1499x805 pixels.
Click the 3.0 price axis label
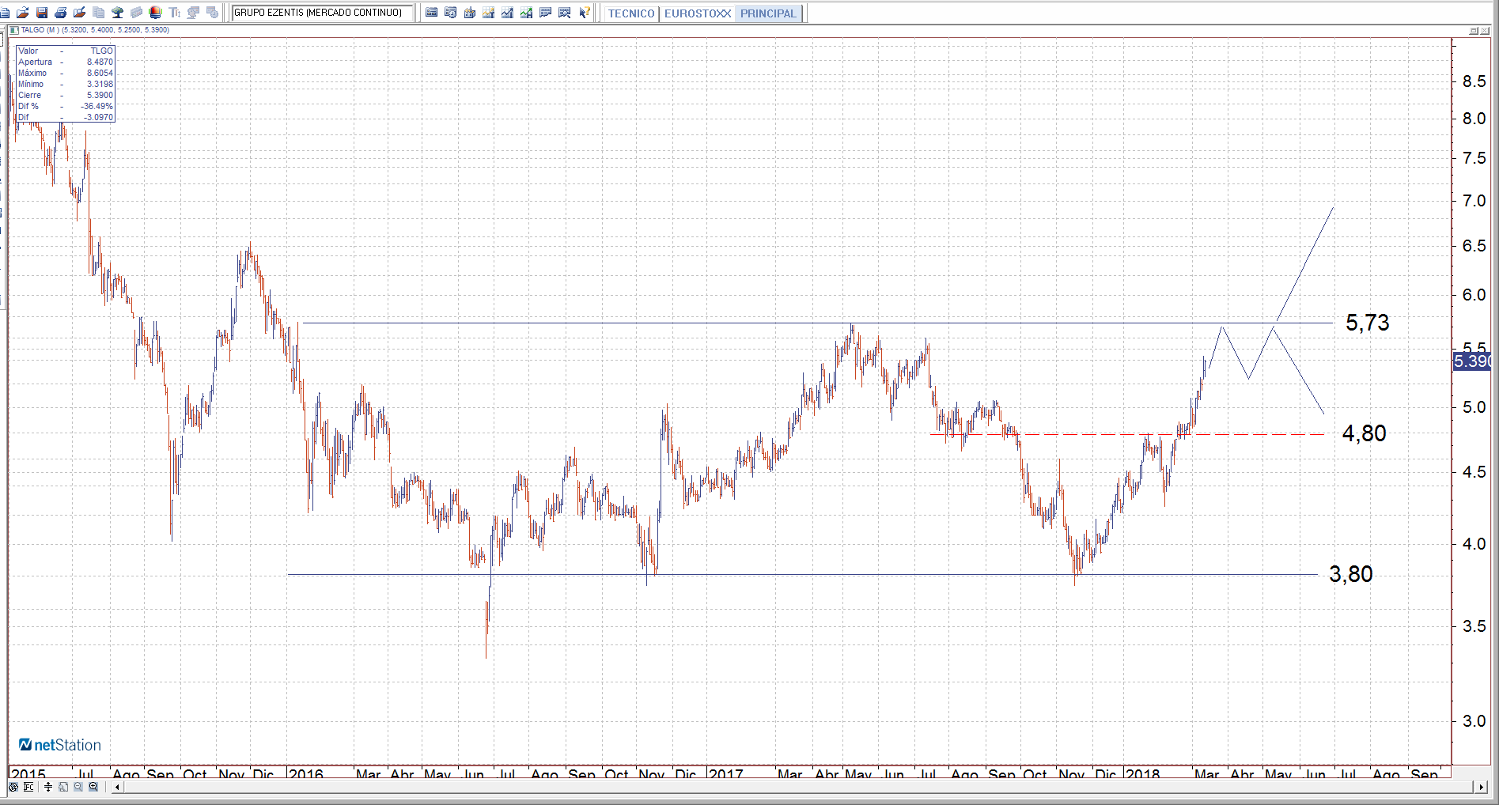coord(1472,721)
